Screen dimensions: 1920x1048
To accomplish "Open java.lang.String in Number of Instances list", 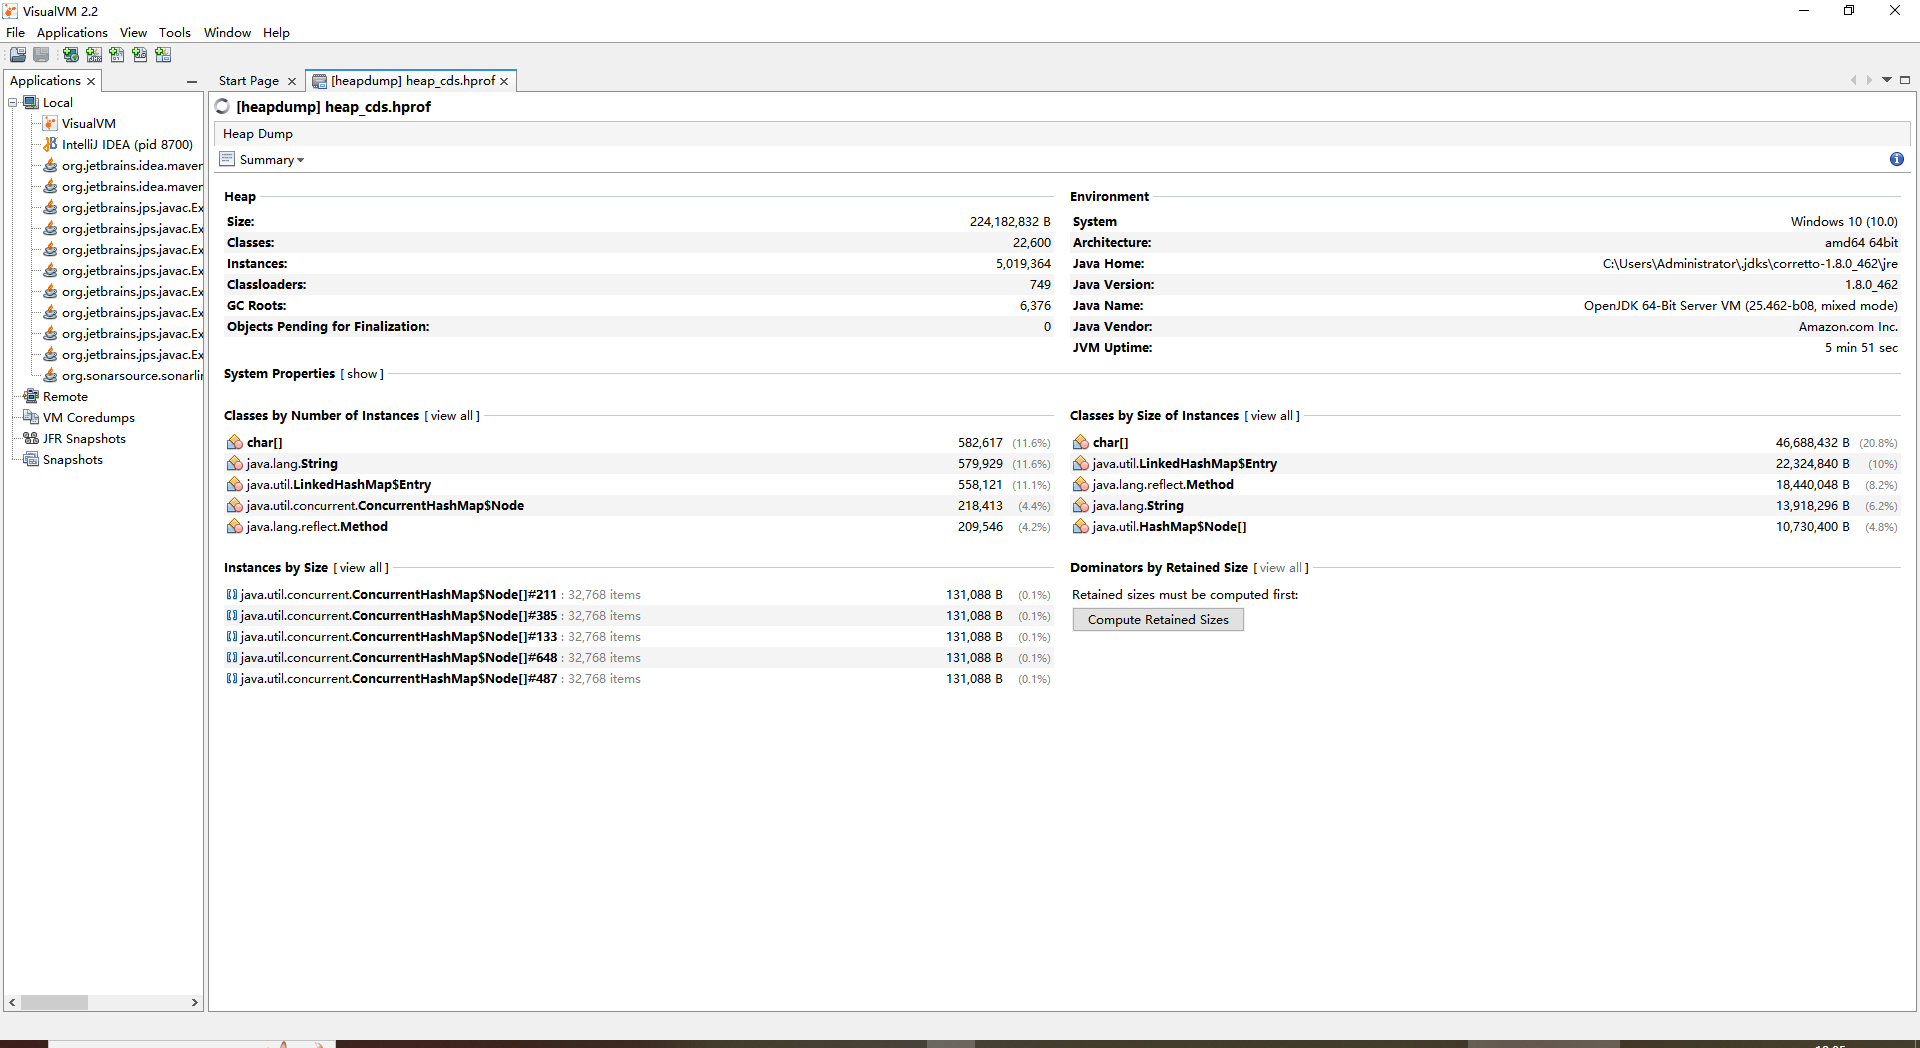I will point(292,463).
